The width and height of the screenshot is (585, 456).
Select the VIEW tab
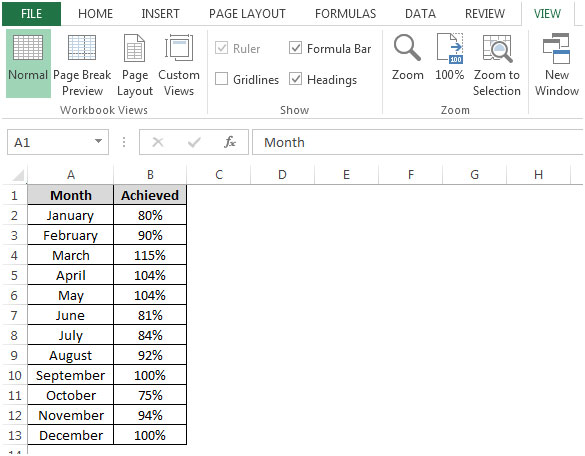click(547, 14)
